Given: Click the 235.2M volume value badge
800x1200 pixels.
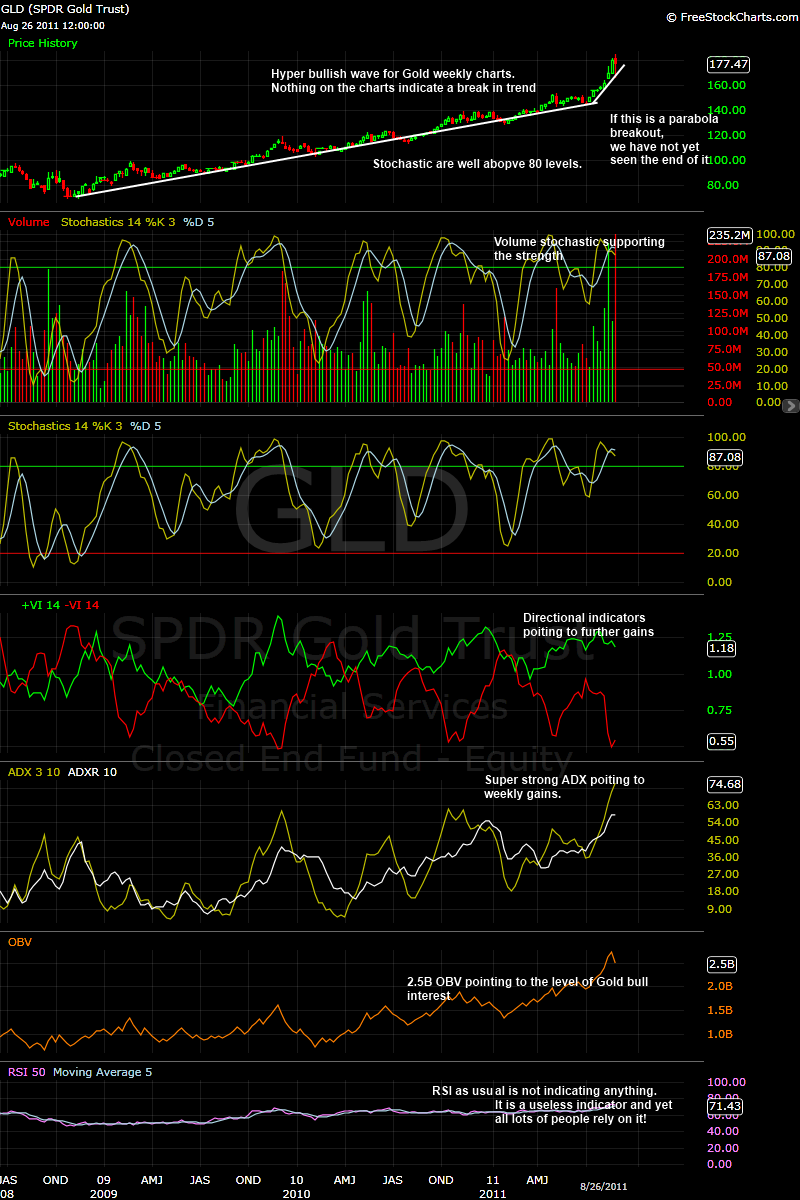Looking at the screenshot, I should pos(728,235).
